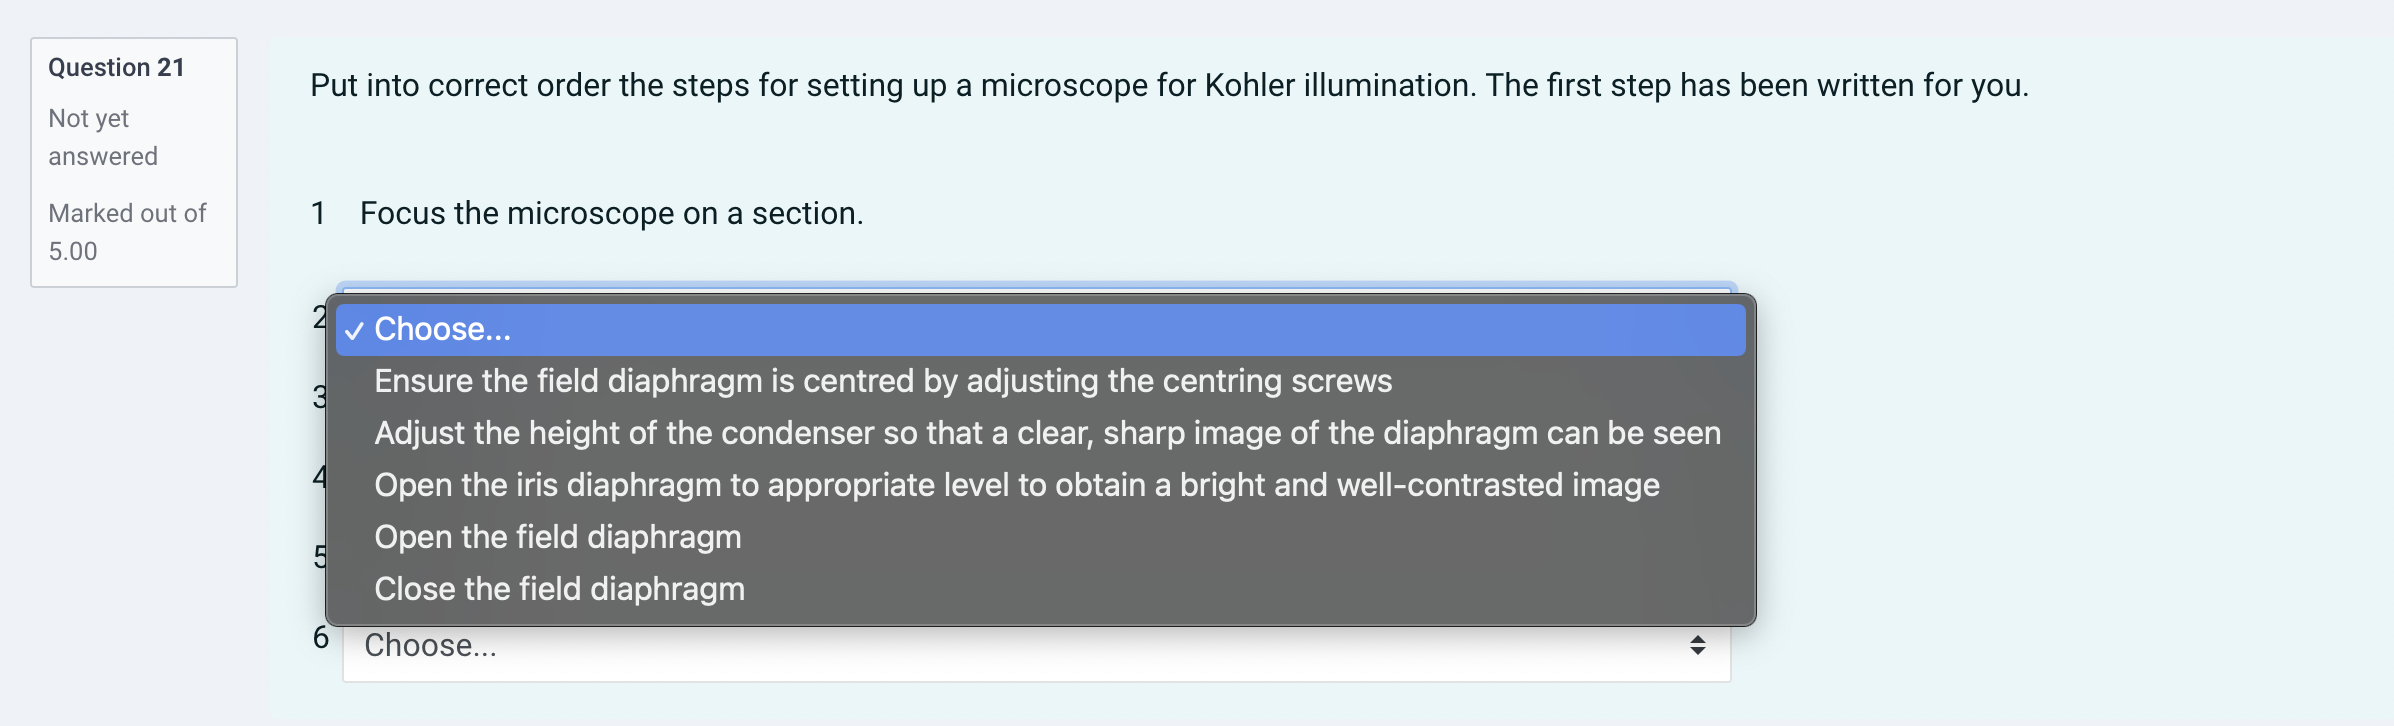Select "Close the field diaphragm" option
Screen dimensions: 2394x726
(558, 589)
